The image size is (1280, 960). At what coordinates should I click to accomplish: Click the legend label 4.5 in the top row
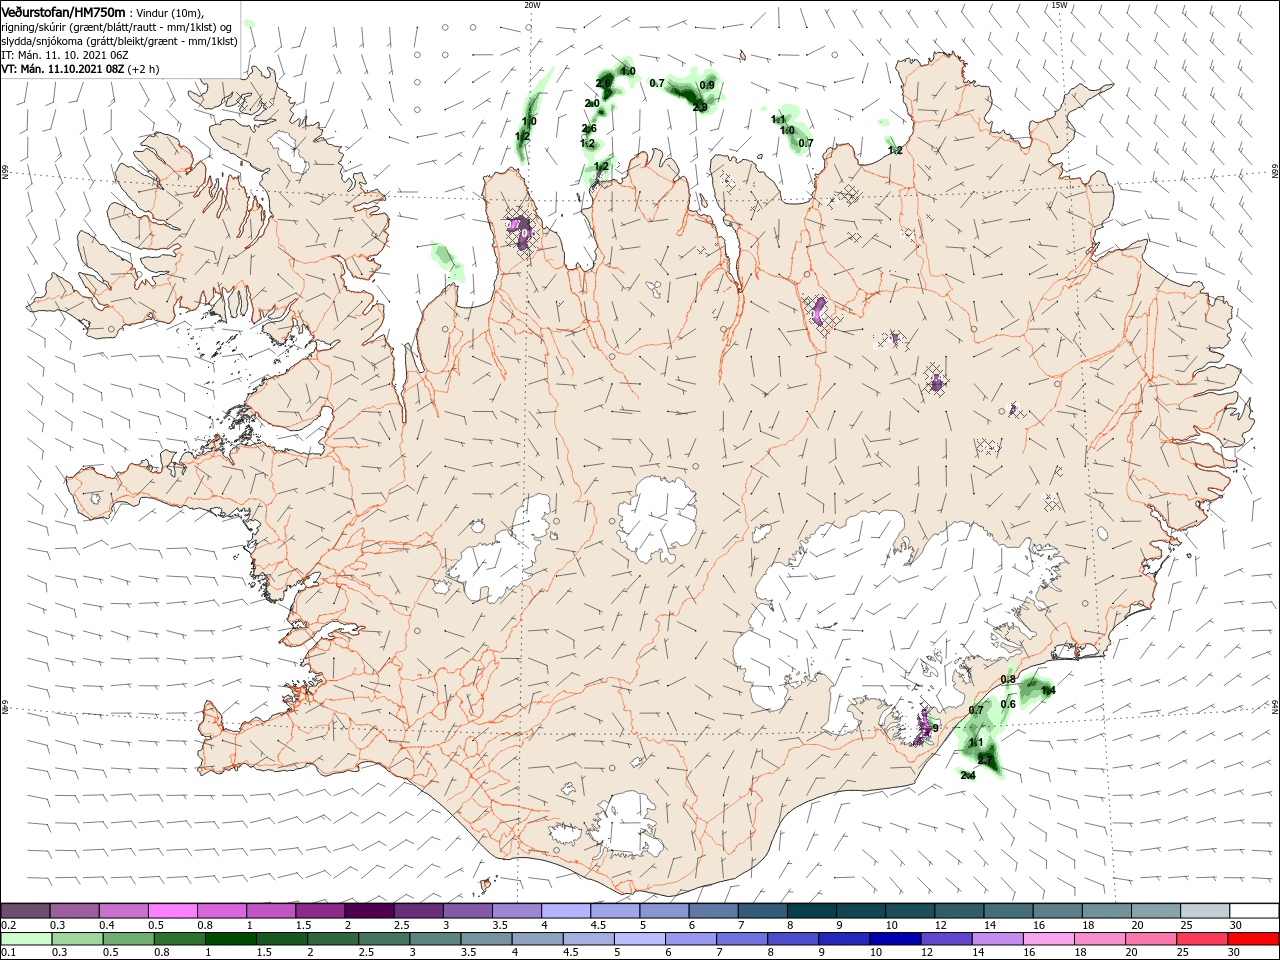598,925
